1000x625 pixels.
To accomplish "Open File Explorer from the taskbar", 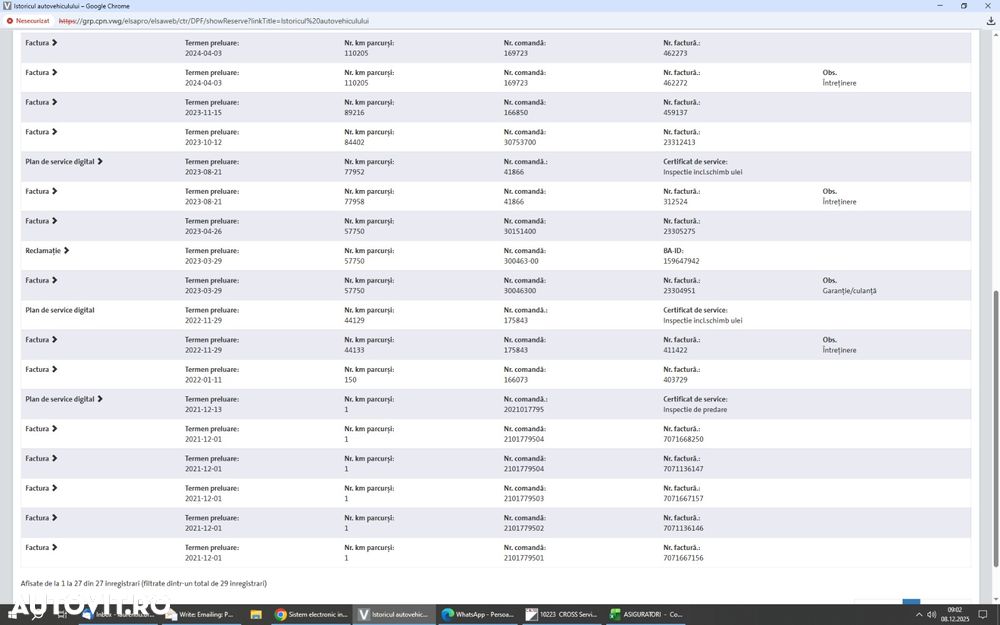I will [256, 615].
